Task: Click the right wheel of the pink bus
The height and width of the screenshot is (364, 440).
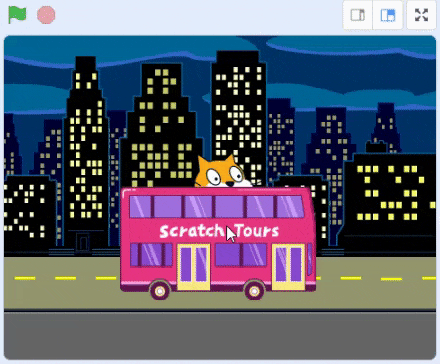Action: click(255, 290)
